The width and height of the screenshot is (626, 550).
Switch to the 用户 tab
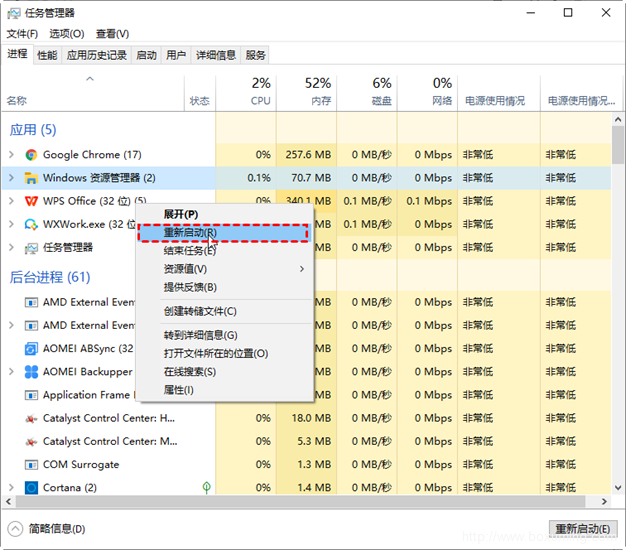point(176,55)
